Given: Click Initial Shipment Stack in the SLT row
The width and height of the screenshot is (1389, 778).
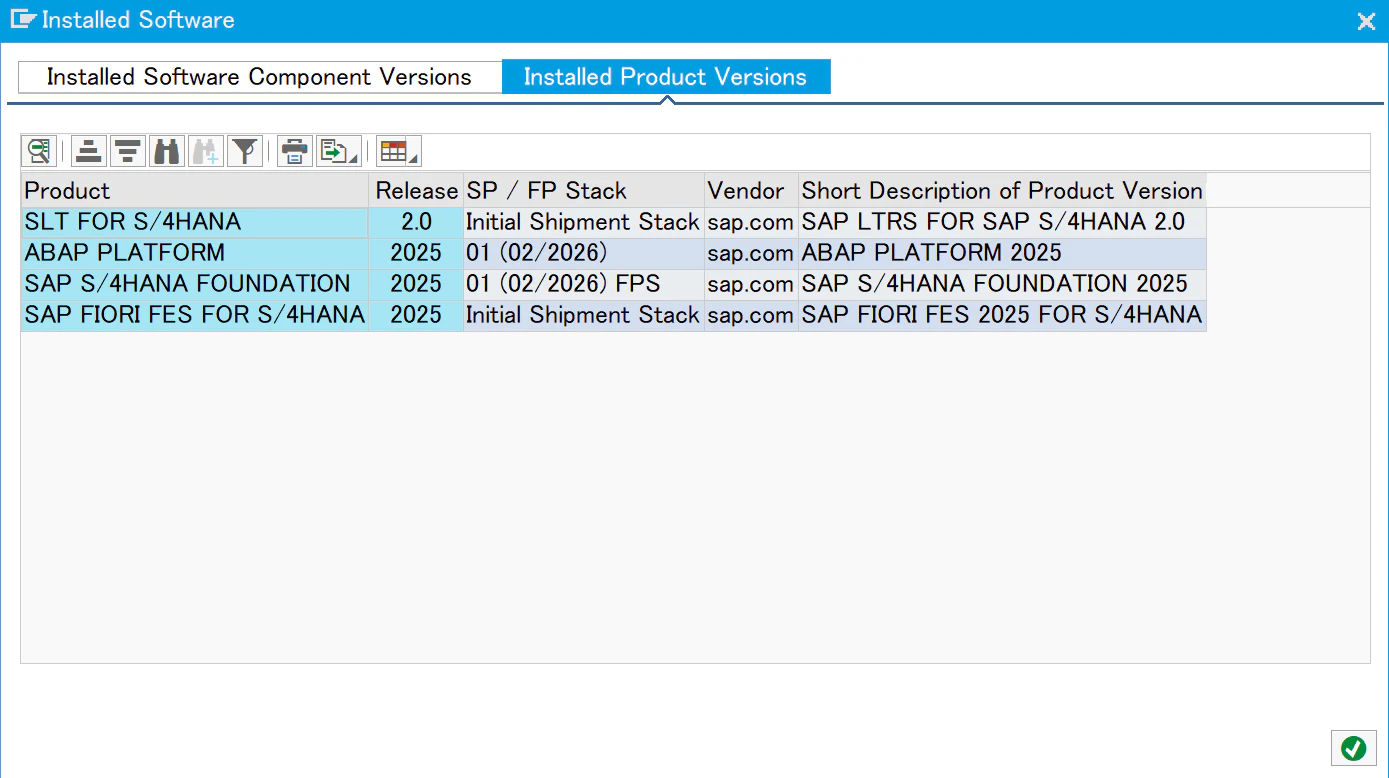Looking at the screenshot, I should tap(584, 222).
